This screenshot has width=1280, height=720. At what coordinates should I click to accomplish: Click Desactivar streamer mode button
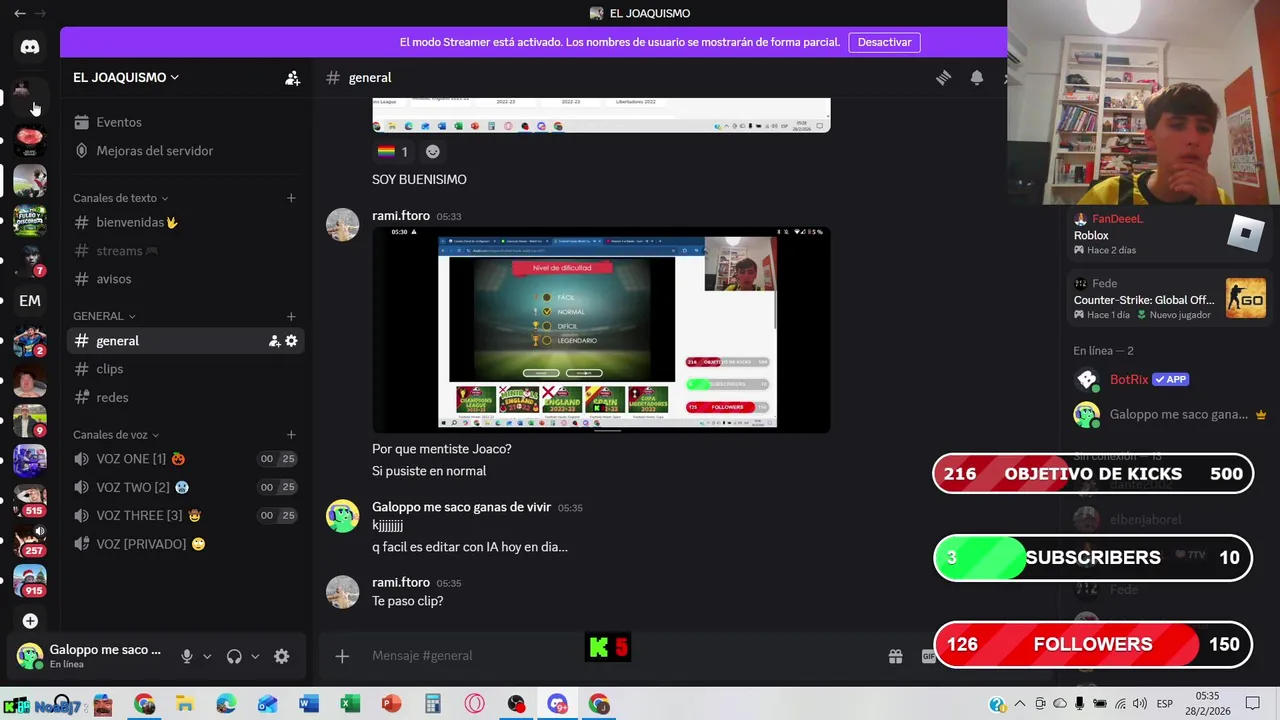coord(884,42)
